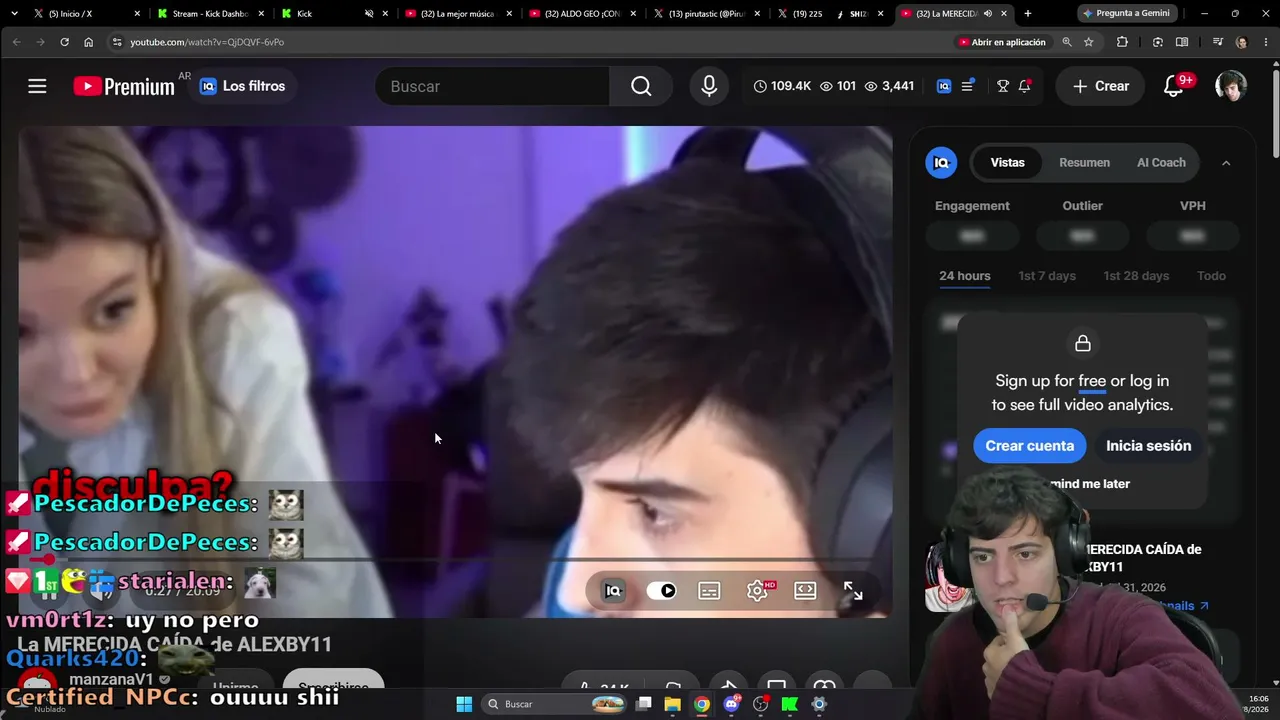Toggle the autoplay switch in player

[661, 591]
